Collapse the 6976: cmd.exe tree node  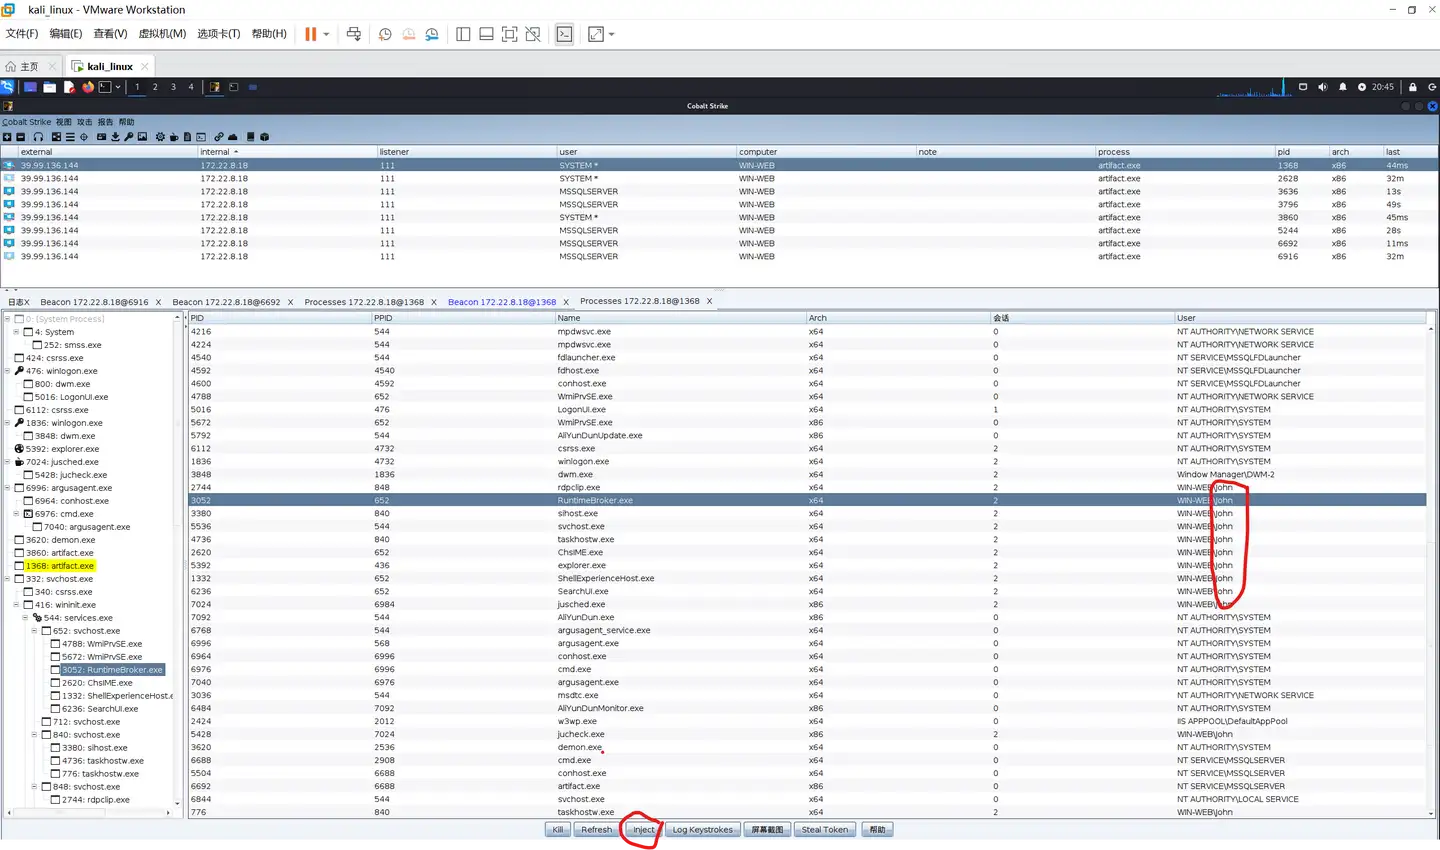15,514
